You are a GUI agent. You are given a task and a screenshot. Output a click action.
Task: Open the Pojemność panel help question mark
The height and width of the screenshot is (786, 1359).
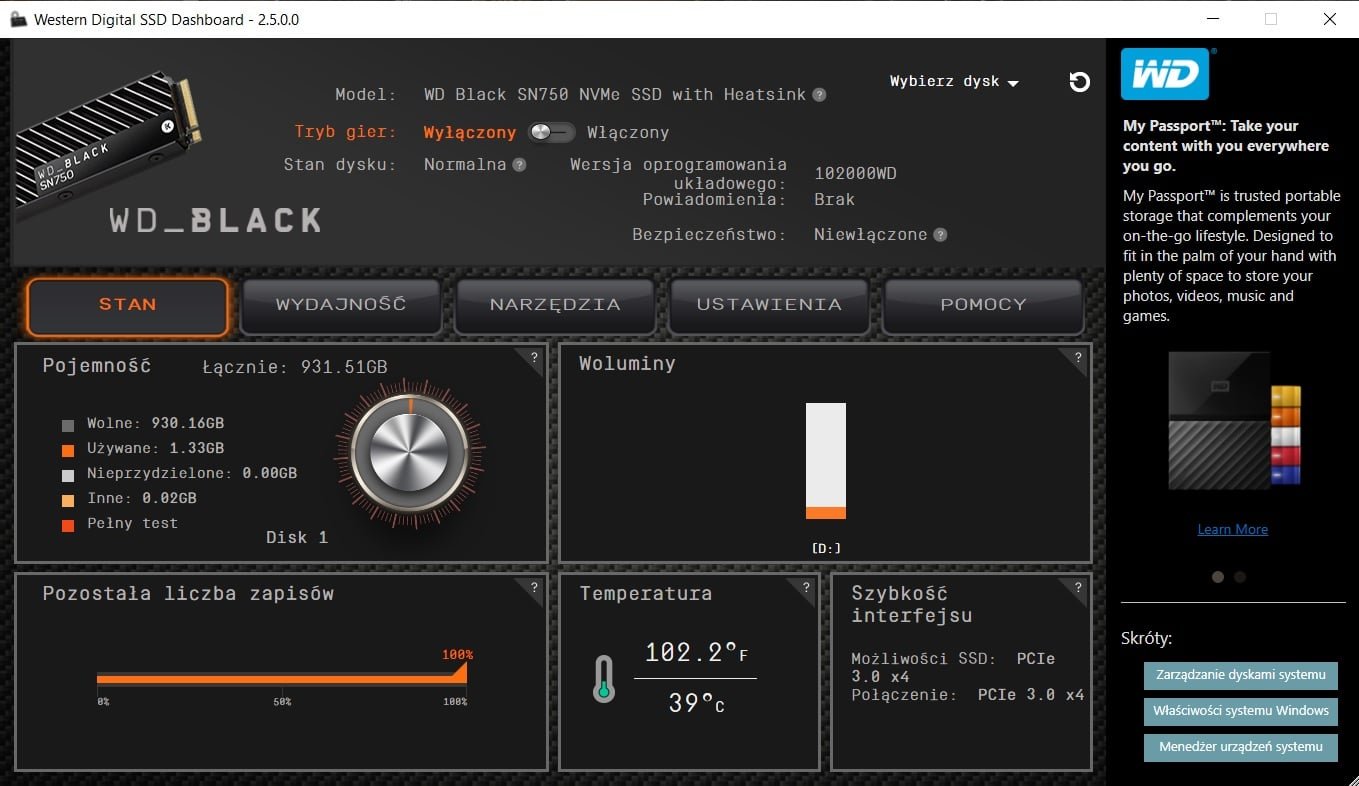pos(534,357)
